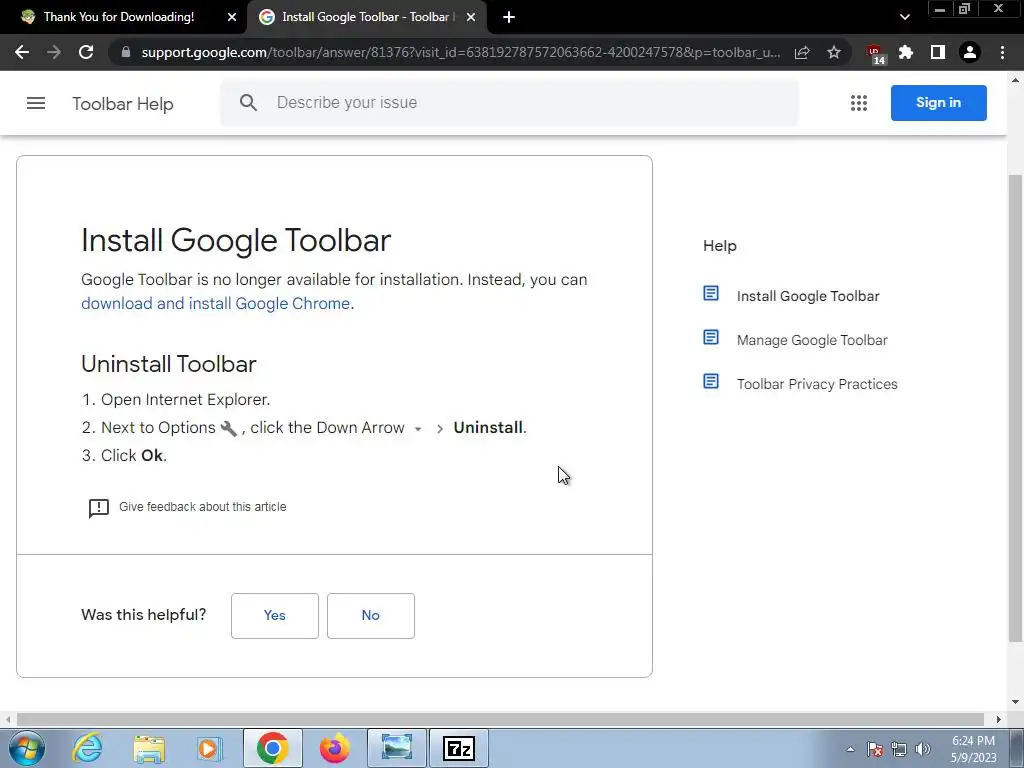Close the 'Install Google Toolbar' tab

click(x=471, y=17)
